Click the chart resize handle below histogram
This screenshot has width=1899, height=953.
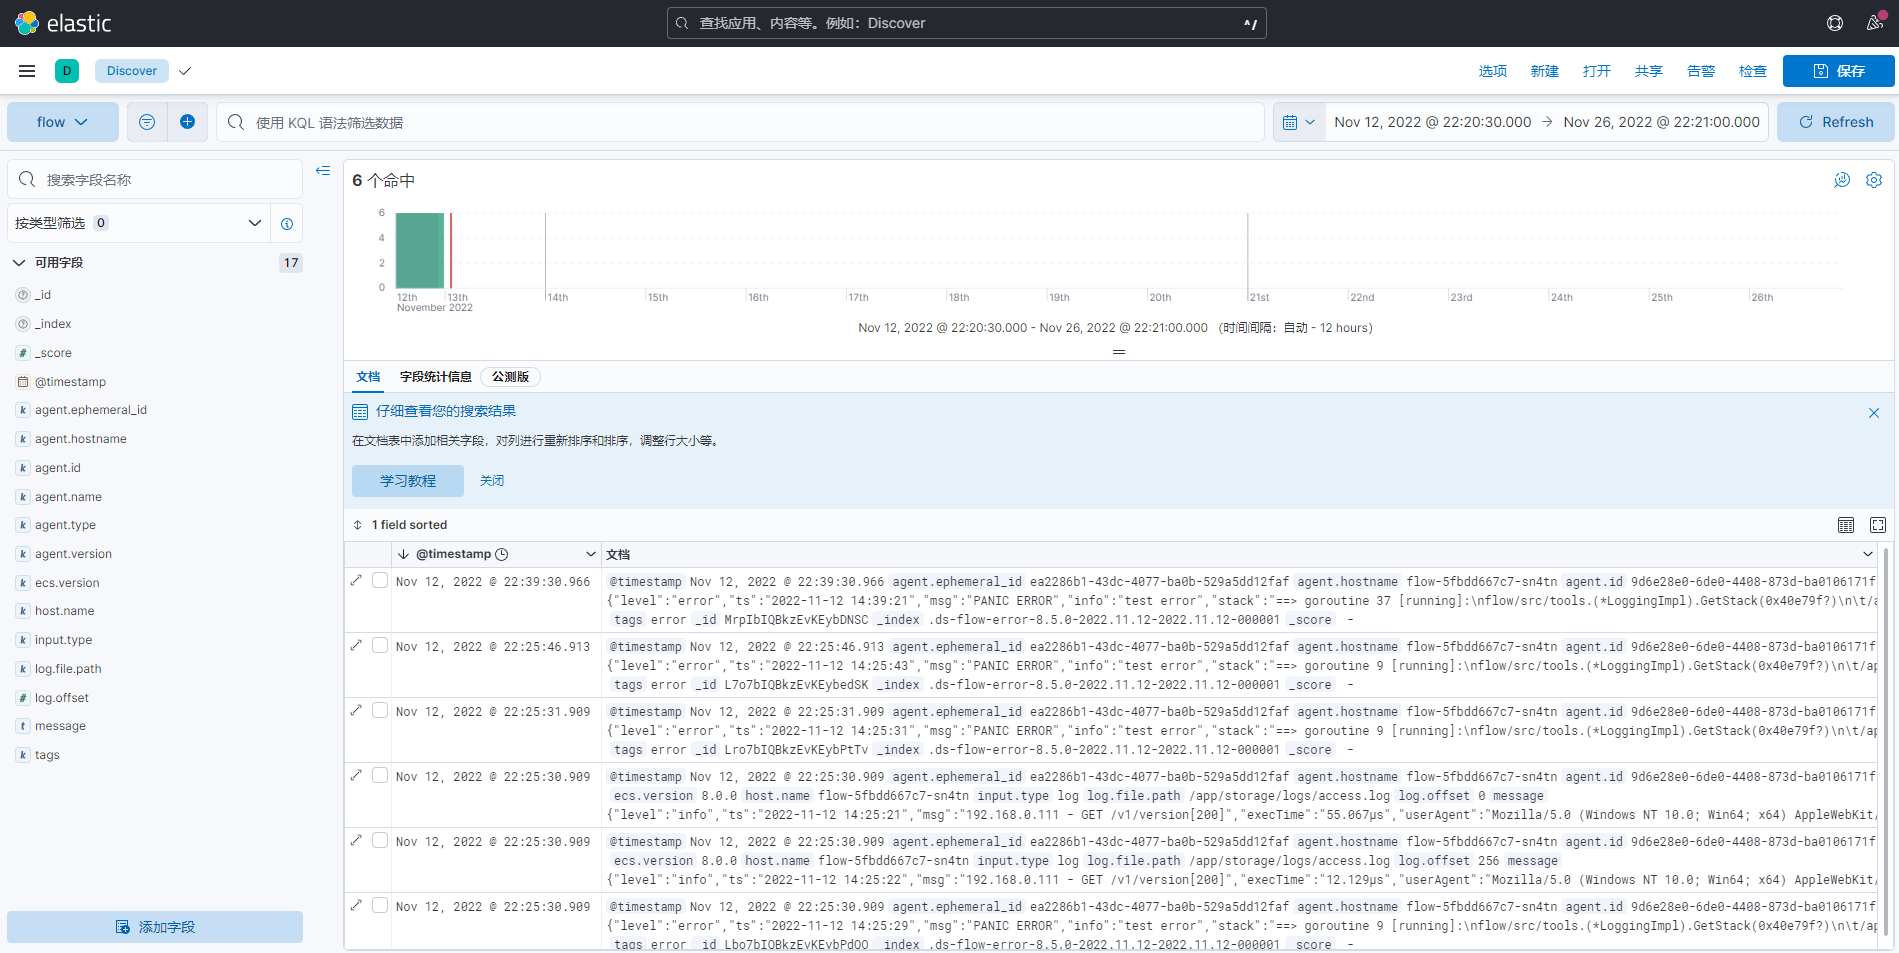[x=1119, y=352]
